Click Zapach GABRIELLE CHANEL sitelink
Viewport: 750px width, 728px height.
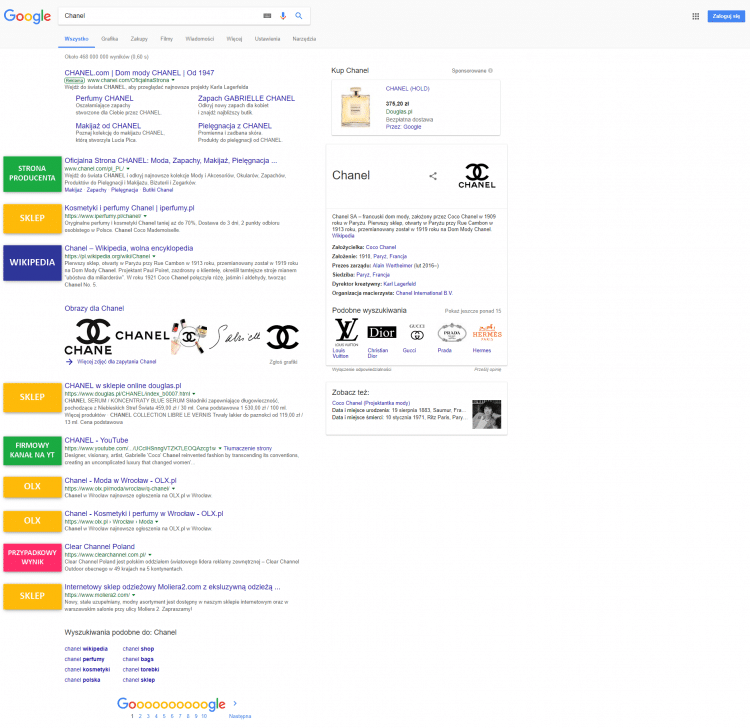coord(246,98)
